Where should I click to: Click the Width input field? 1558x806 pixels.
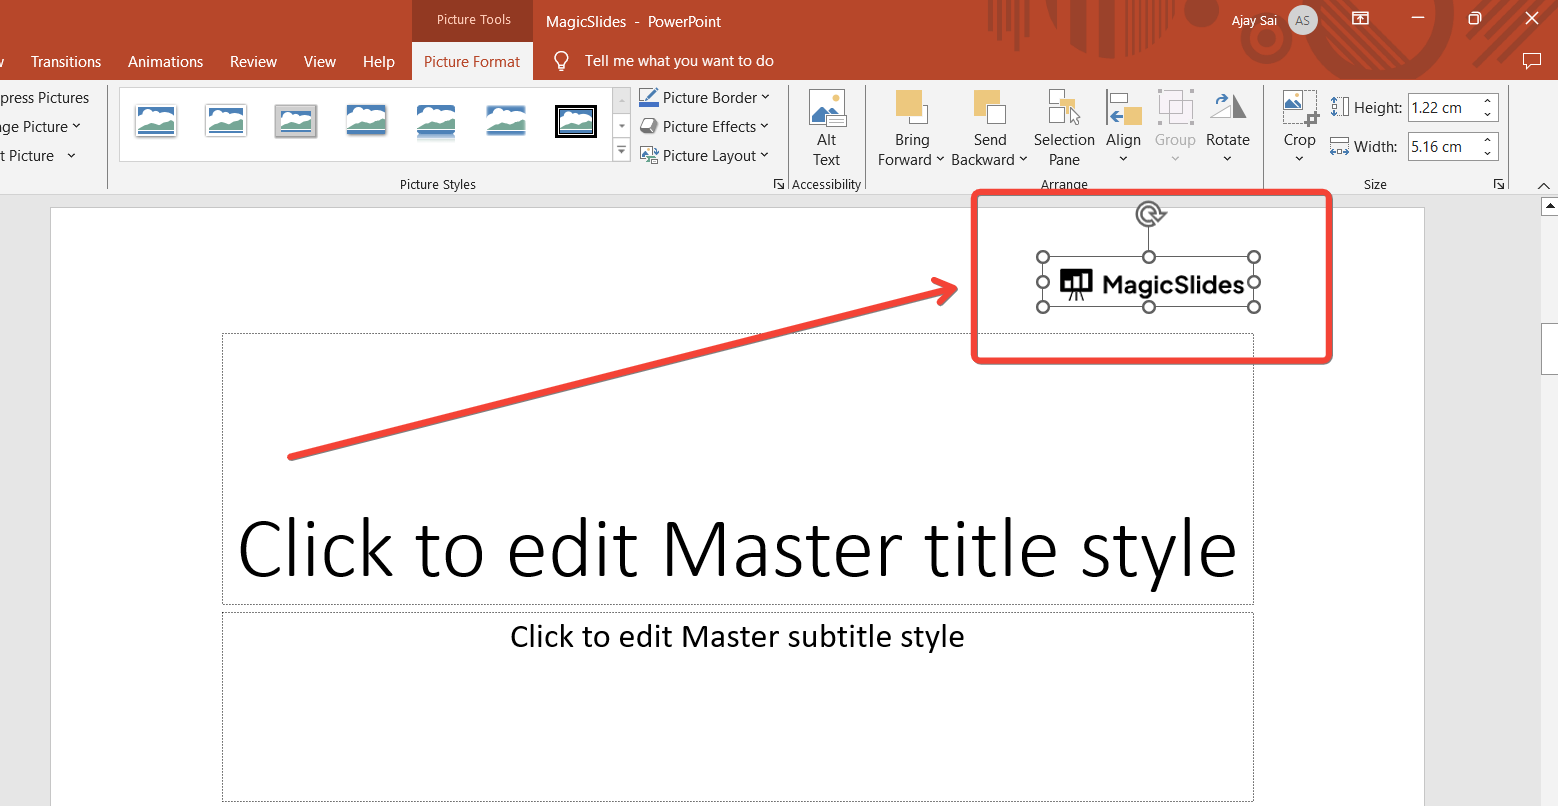[1442, 147]
